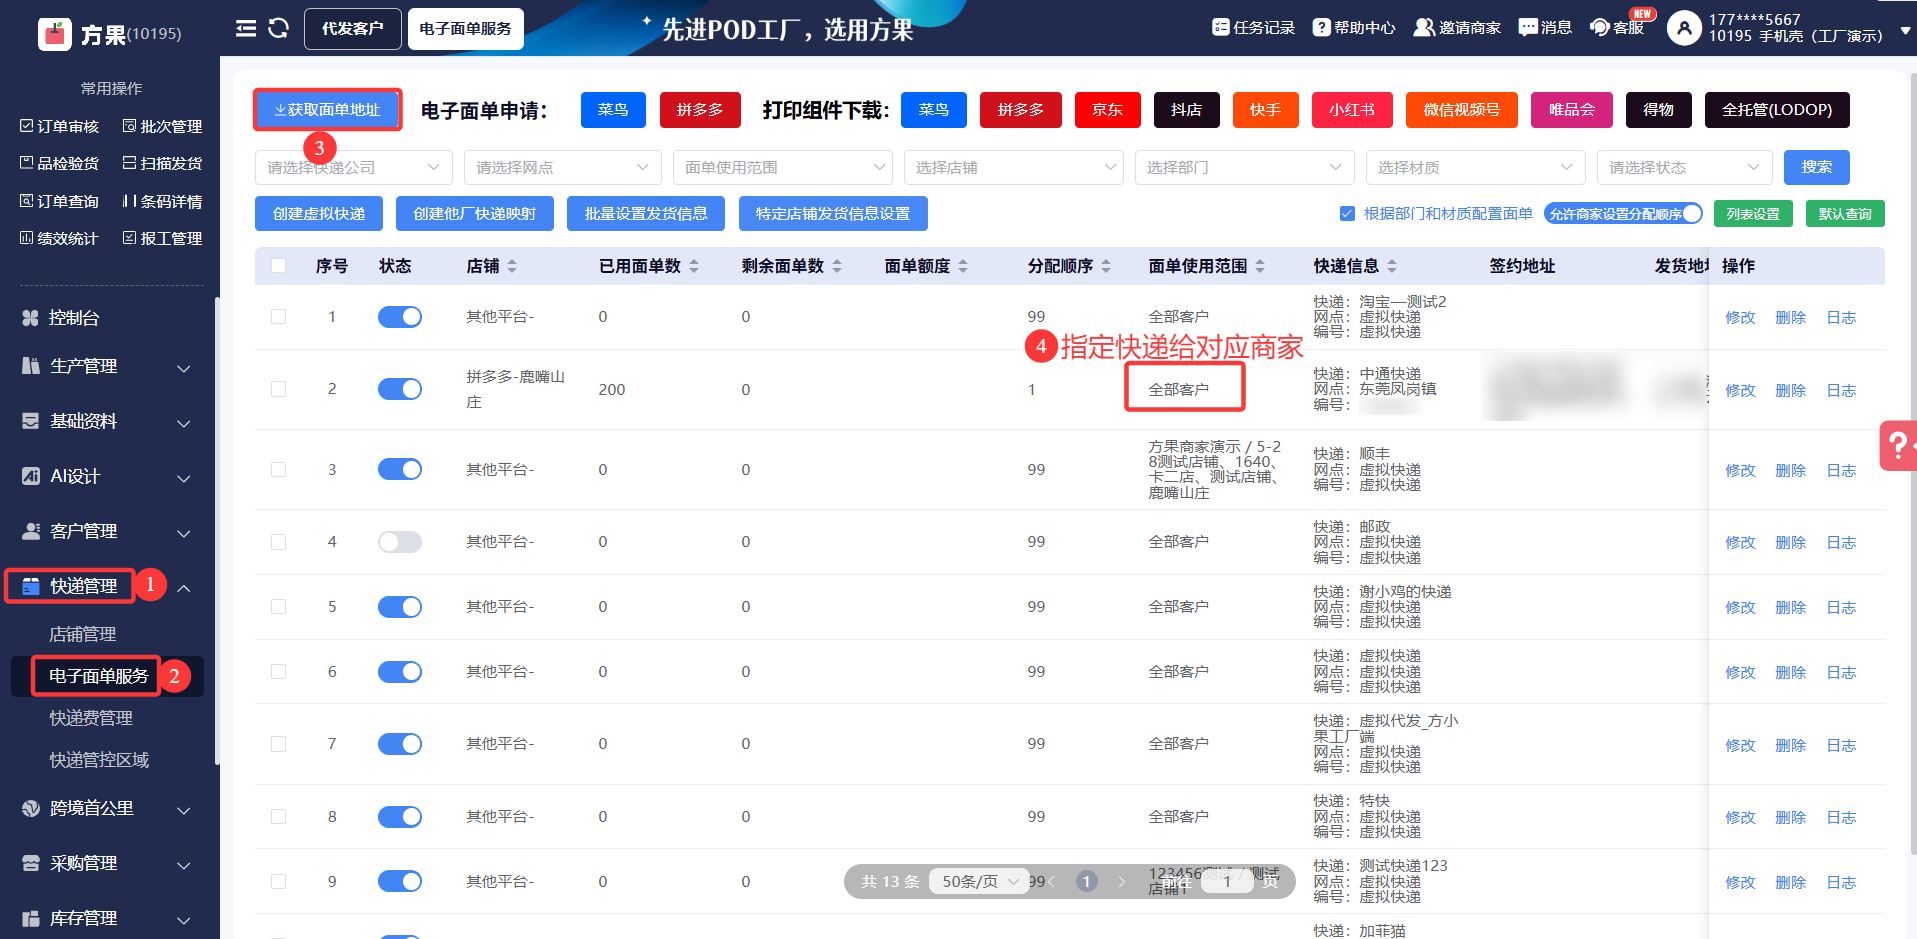1917x939 pixels.
Task: Check the row 5 checkbox
Action: 278,607
